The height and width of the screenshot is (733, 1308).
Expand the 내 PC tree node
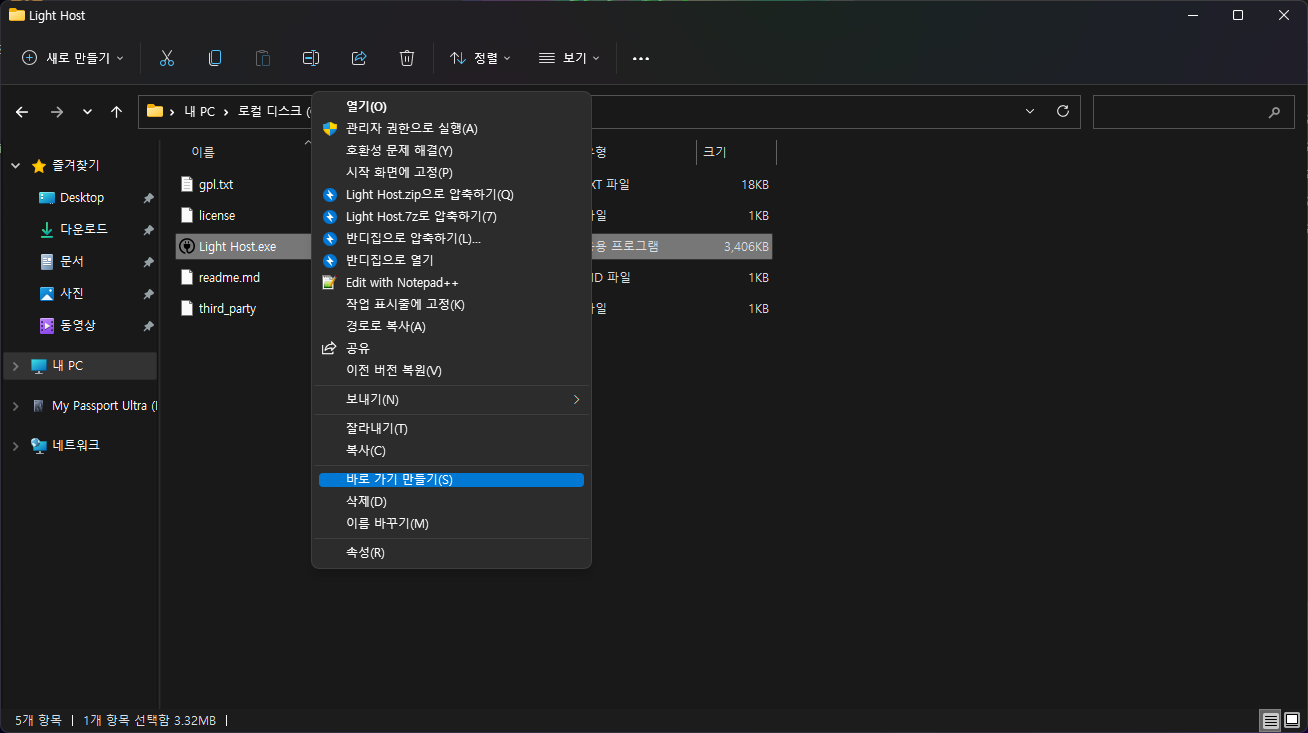pyautogui.click(x=15, y=366)
